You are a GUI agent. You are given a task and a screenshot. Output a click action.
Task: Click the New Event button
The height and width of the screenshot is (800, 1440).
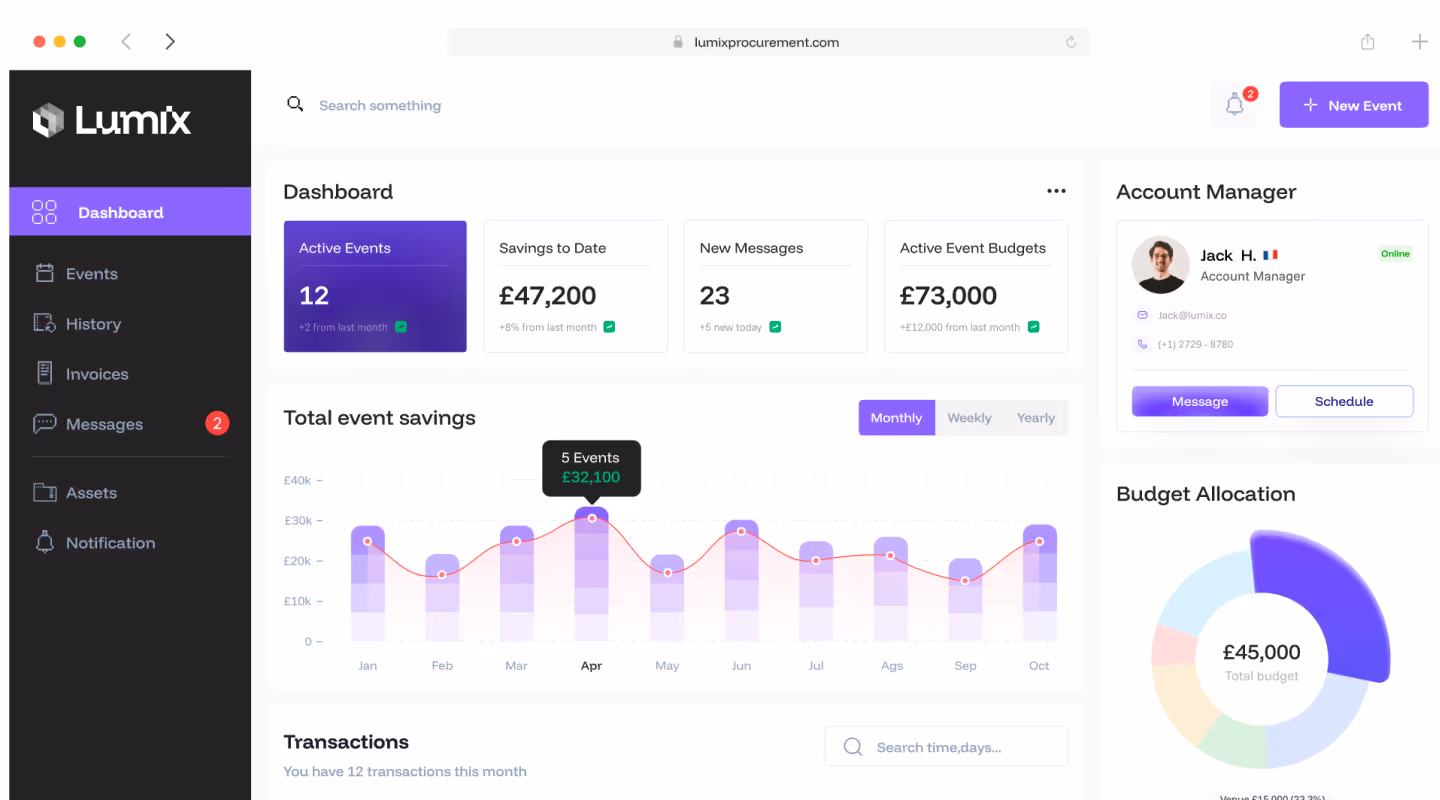click(x=1354, y=105)
